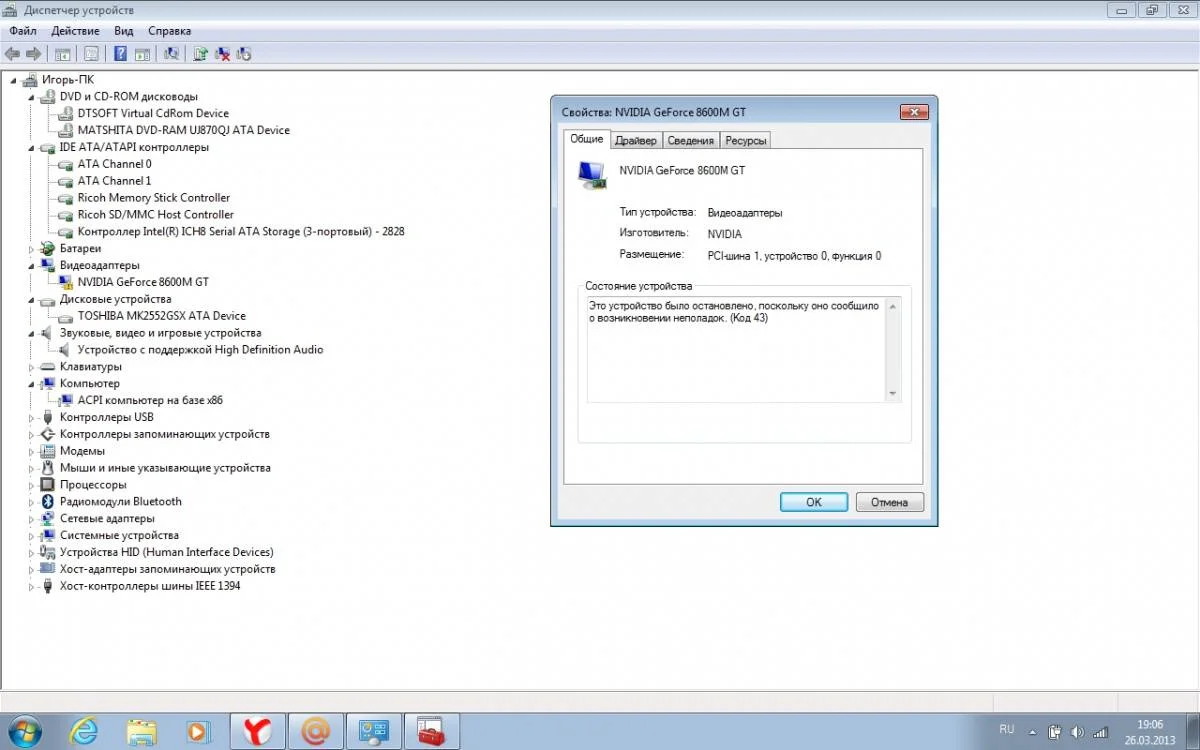Switch to the Ресурсы tab
1200x750 pixels.
tap(745, 141)
